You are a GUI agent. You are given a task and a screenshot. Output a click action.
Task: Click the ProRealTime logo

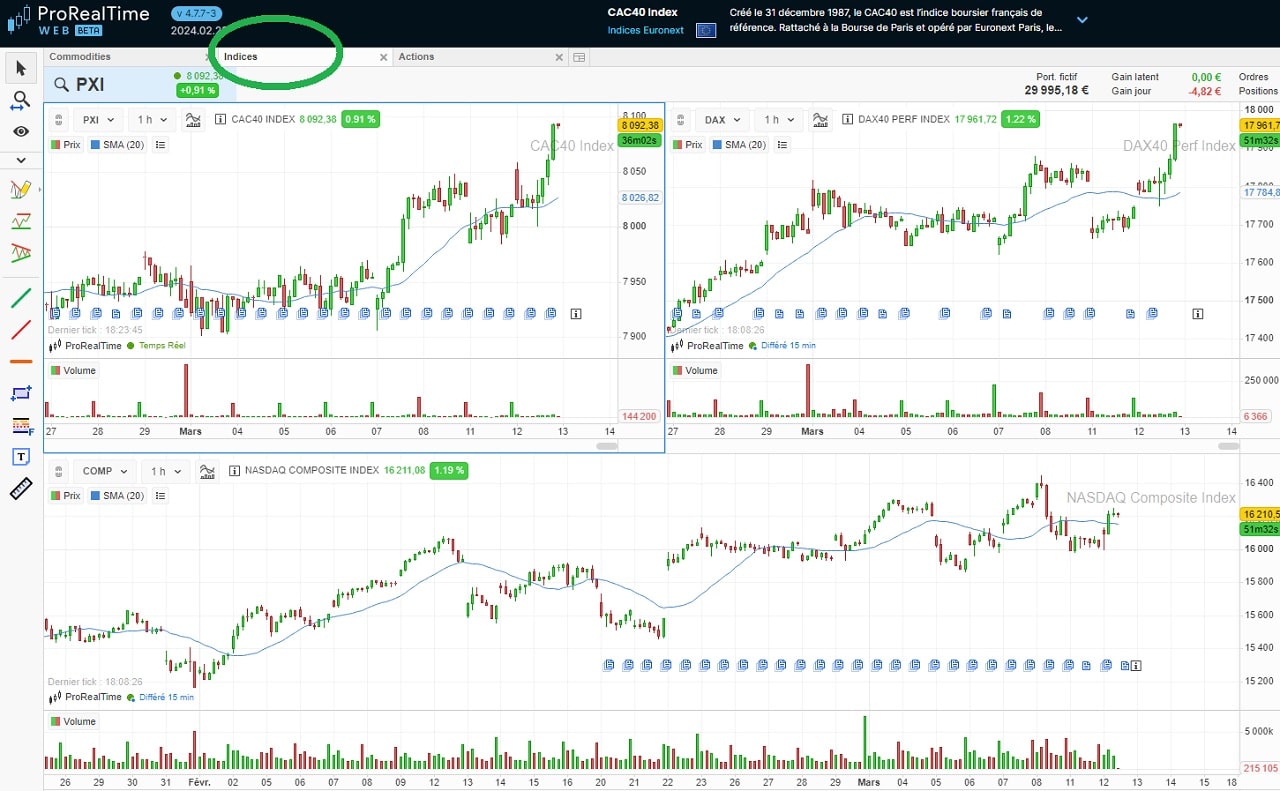point(78,19)
